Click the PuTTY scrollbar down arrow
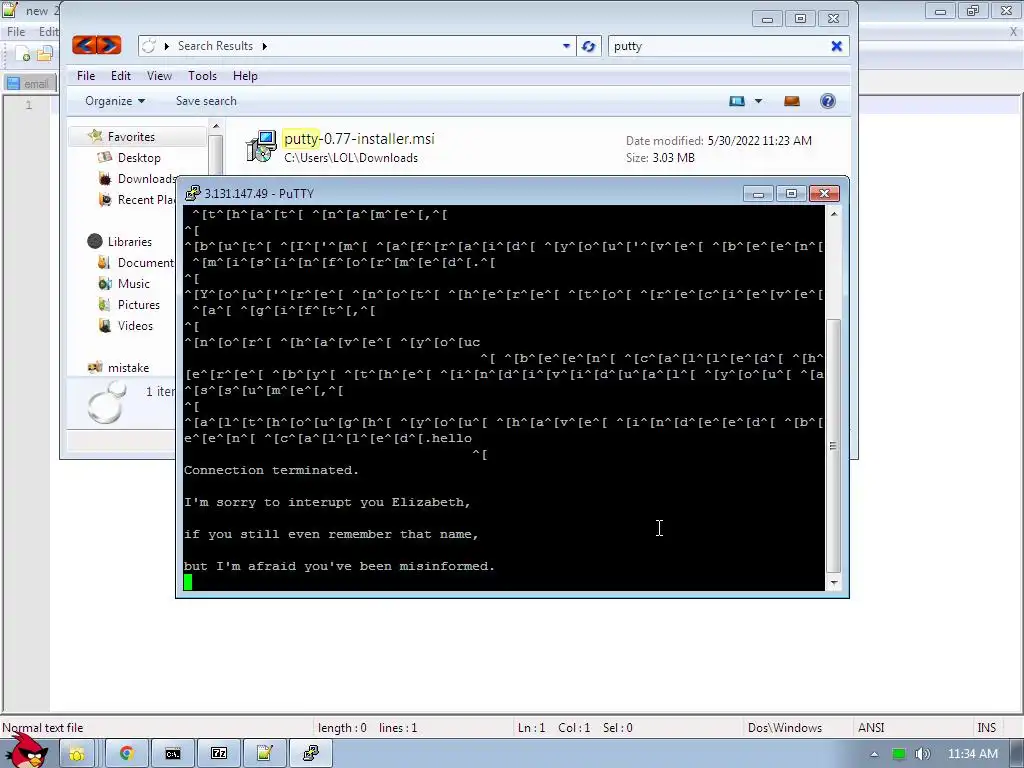This screenshot has width=1024, height=768. pos(833,583)
